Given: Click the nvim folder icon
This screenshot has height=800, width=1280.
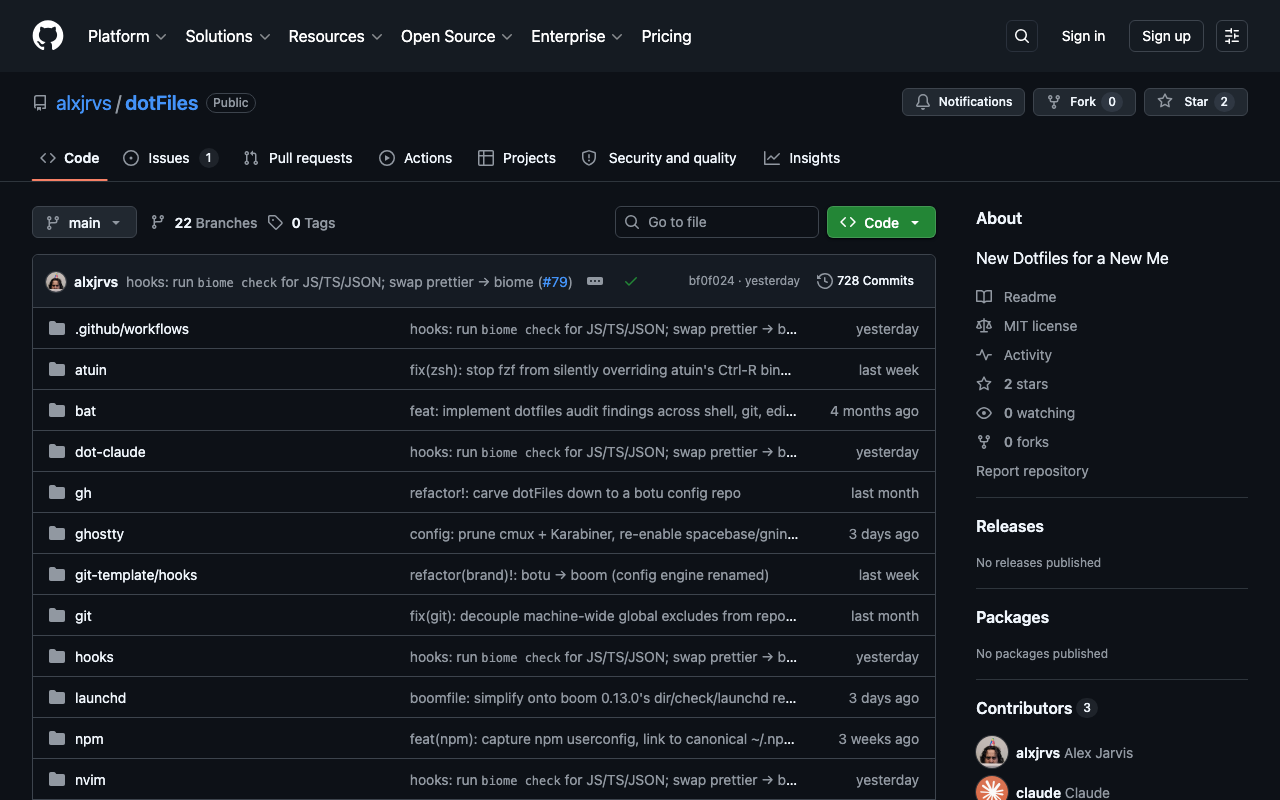Looking at the screenshot, I should point(57,779).
